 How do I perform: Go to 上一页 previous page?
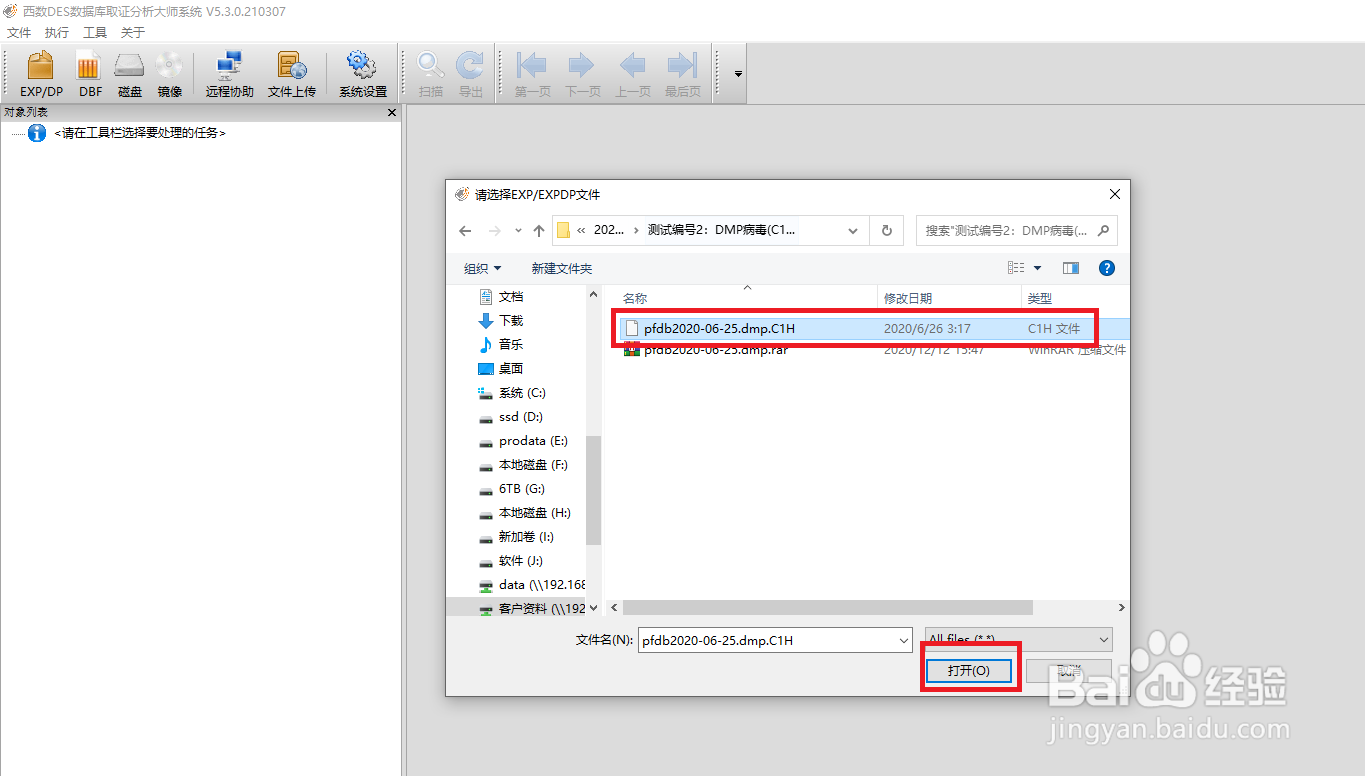pos(632,75)
